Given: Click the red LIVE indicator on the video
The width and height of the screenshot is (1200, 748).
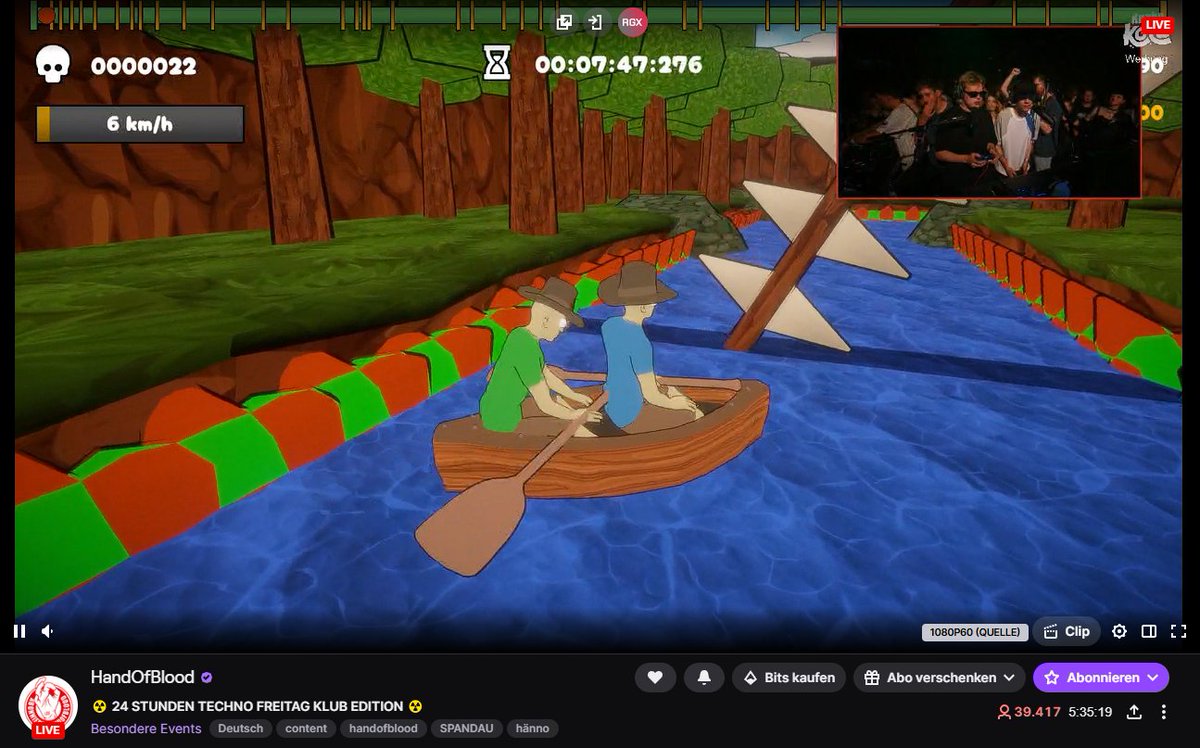Looking at the screenshot, I should (x=1157, y=24).
